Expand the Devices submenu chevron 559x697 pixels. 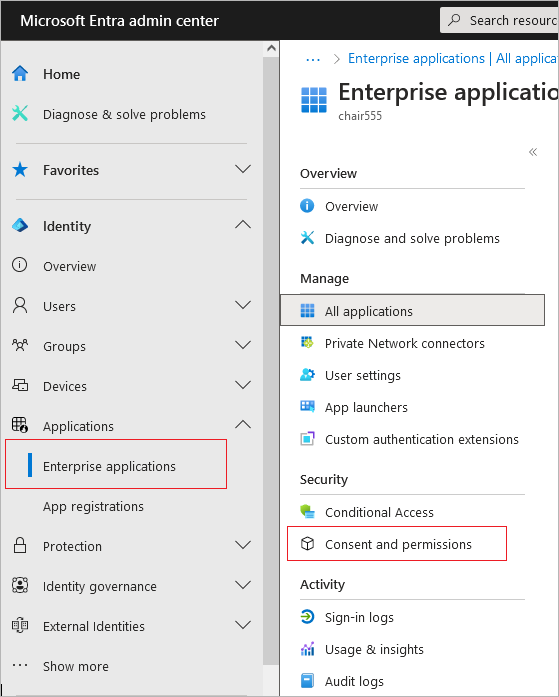point(243,385)
